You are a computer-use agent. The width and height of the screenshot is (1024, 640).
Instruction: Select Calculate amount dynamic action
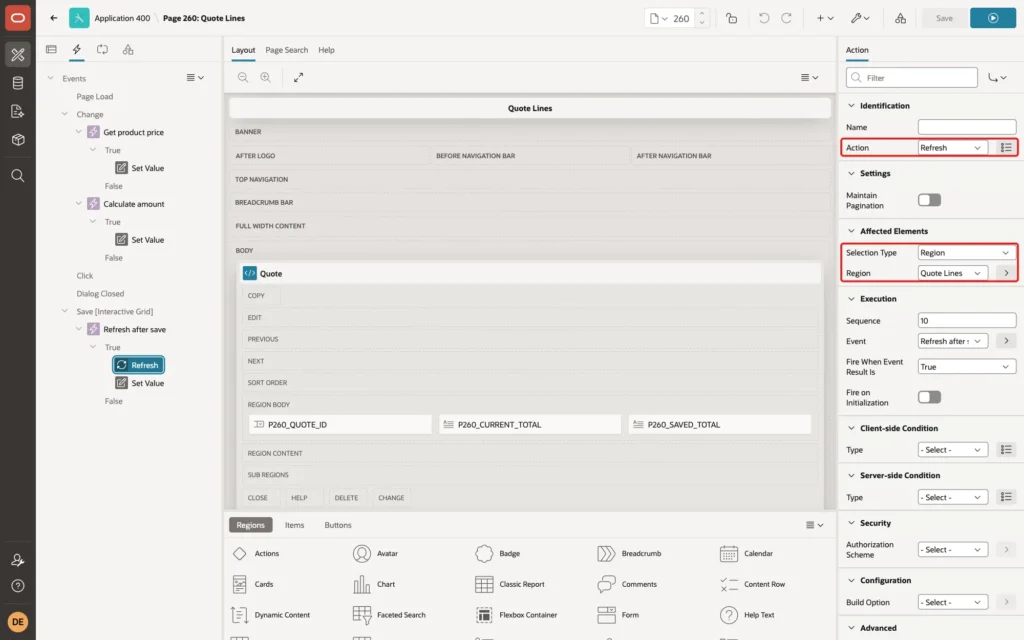click(x=133, y=204)
